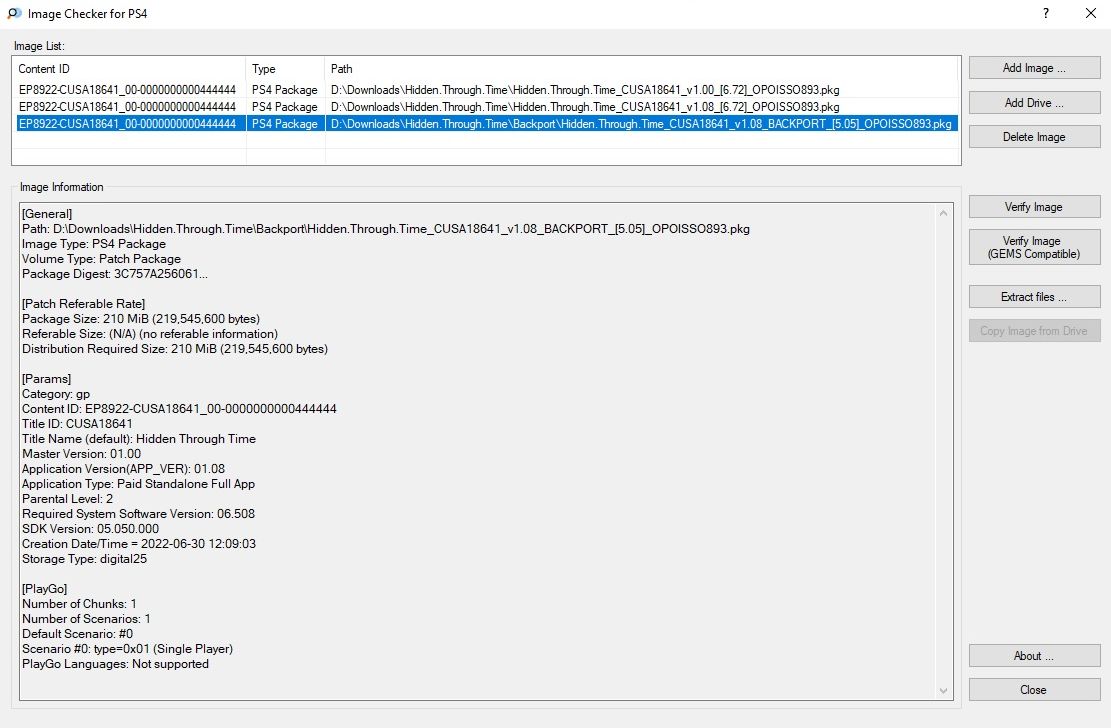Click PlayGo Languages: Not supported line
Viewport: 1111px width, 728px height.
pyautogui.click(x=115, y=664)
